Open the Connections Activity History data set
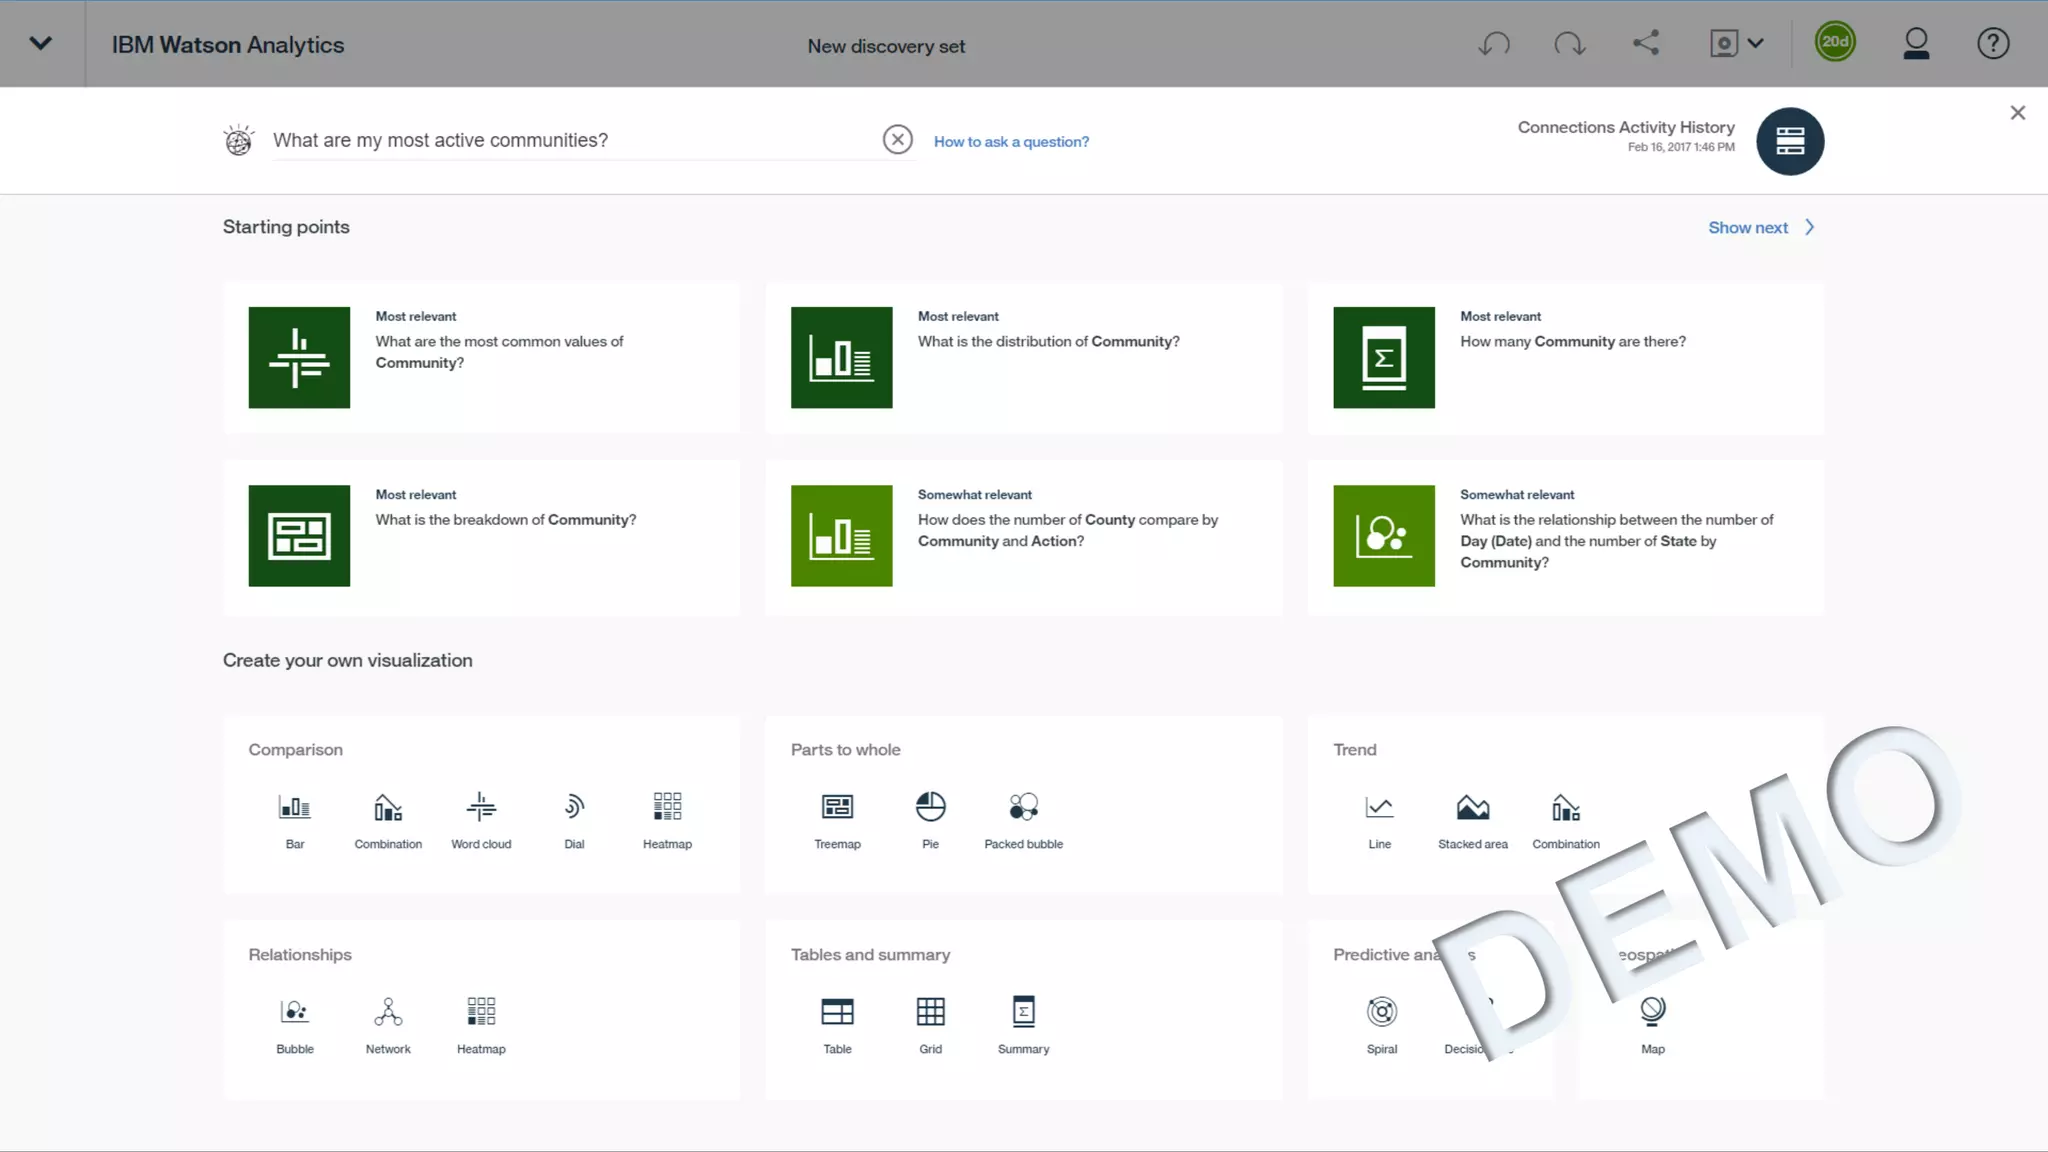 tap(1789, 141)
